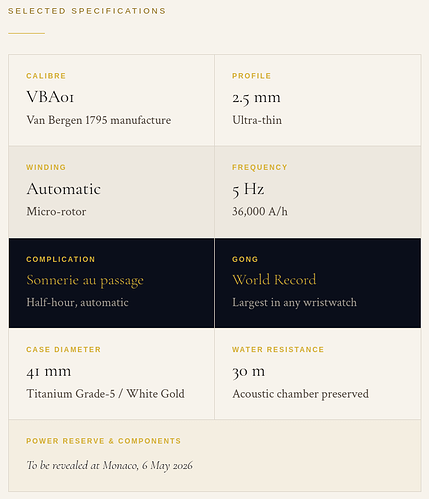Select the Frequency 5 Hz value

248,189
